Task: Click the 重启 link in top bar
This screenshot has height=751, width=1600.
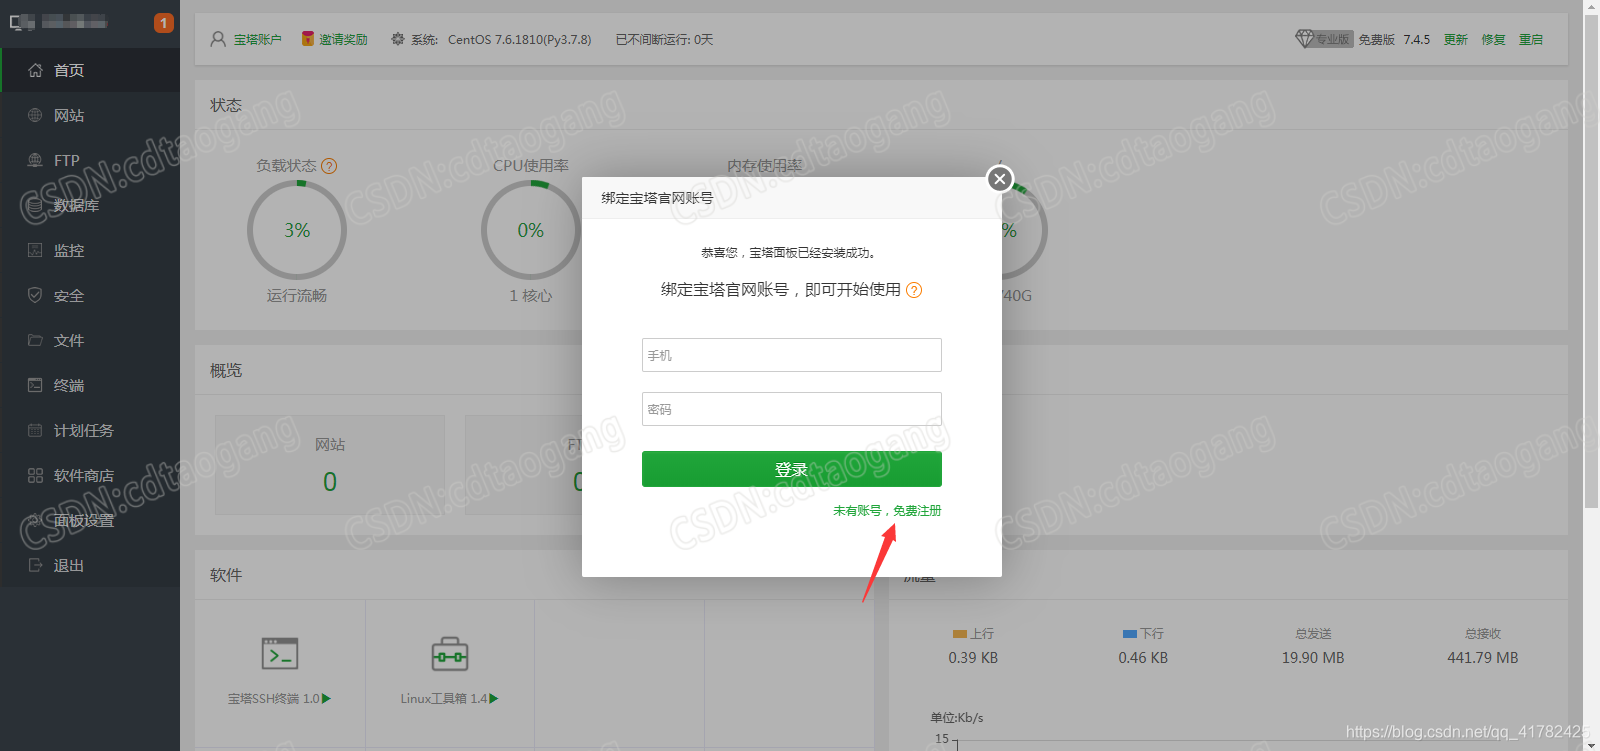Action: pos(1531,40)
